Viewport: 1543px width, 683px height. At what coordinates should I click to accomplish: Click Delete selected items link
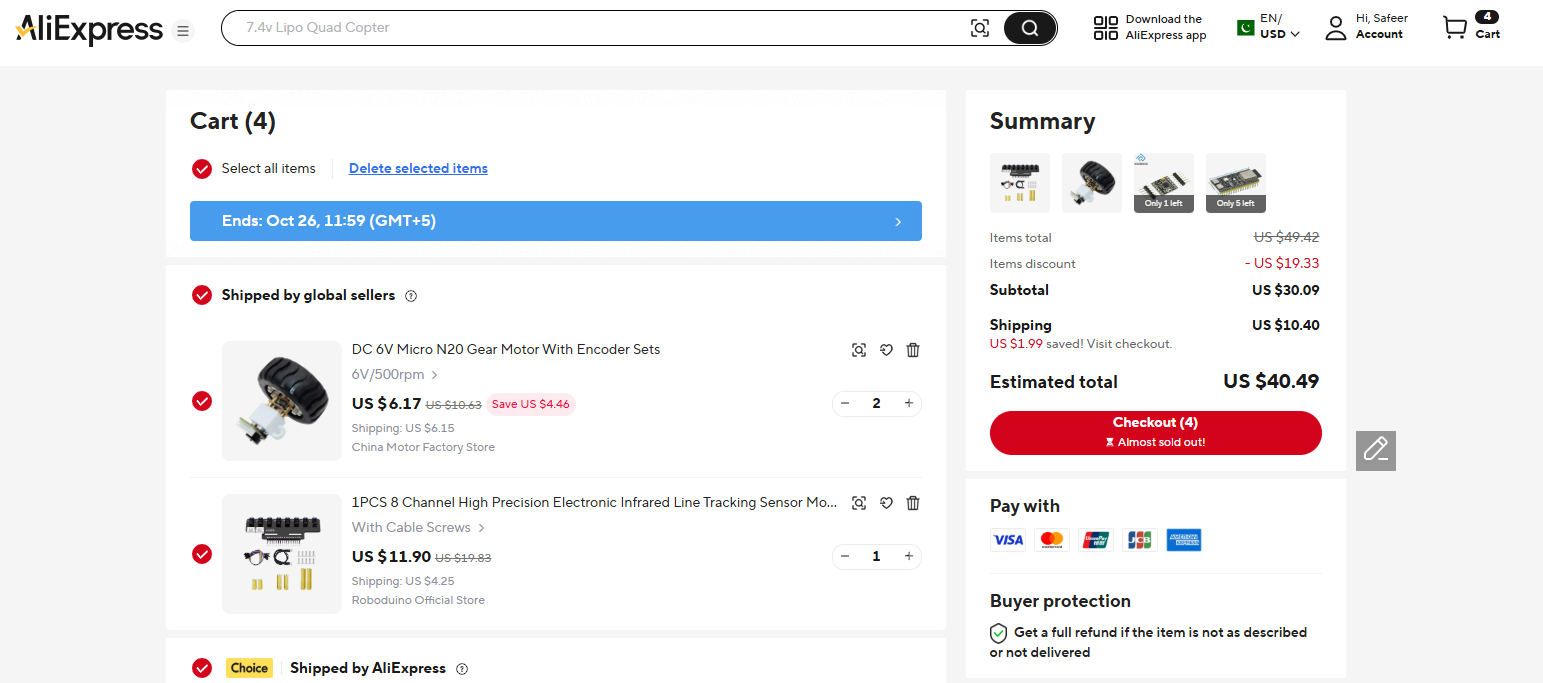tap(418, 168)
